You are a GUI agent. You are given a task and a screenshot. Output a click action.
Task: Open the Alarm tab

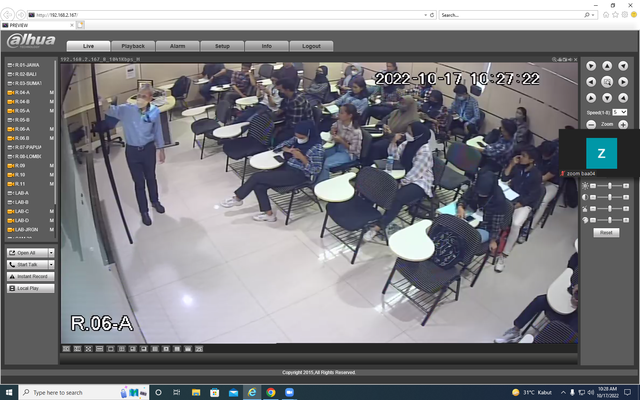178,46
